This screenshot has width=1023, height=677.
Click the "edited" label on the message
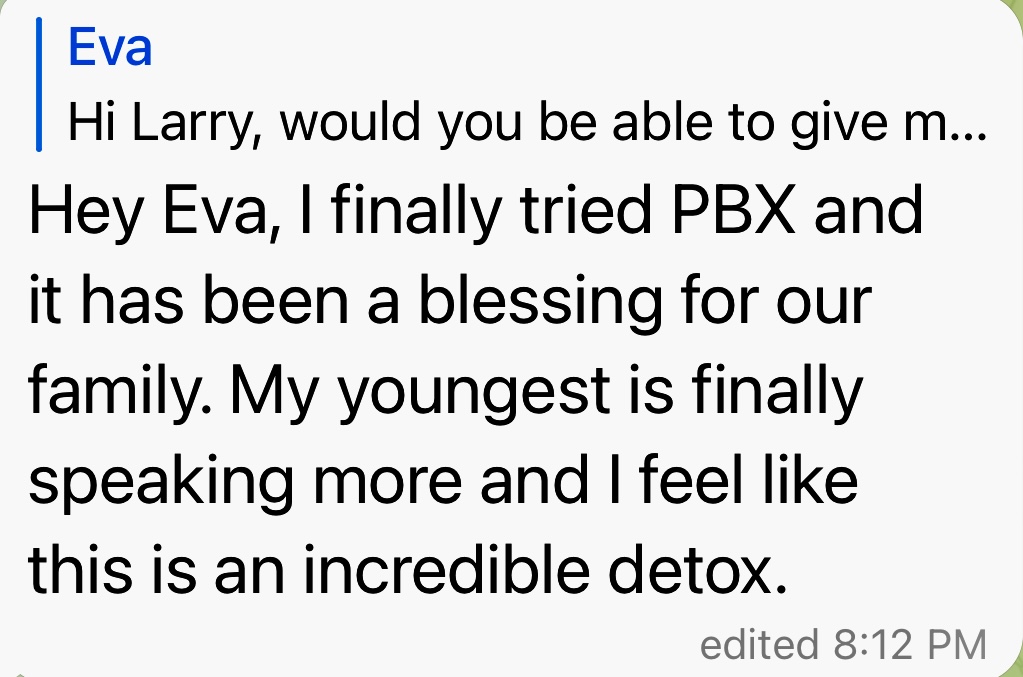[x=758, y=643]
